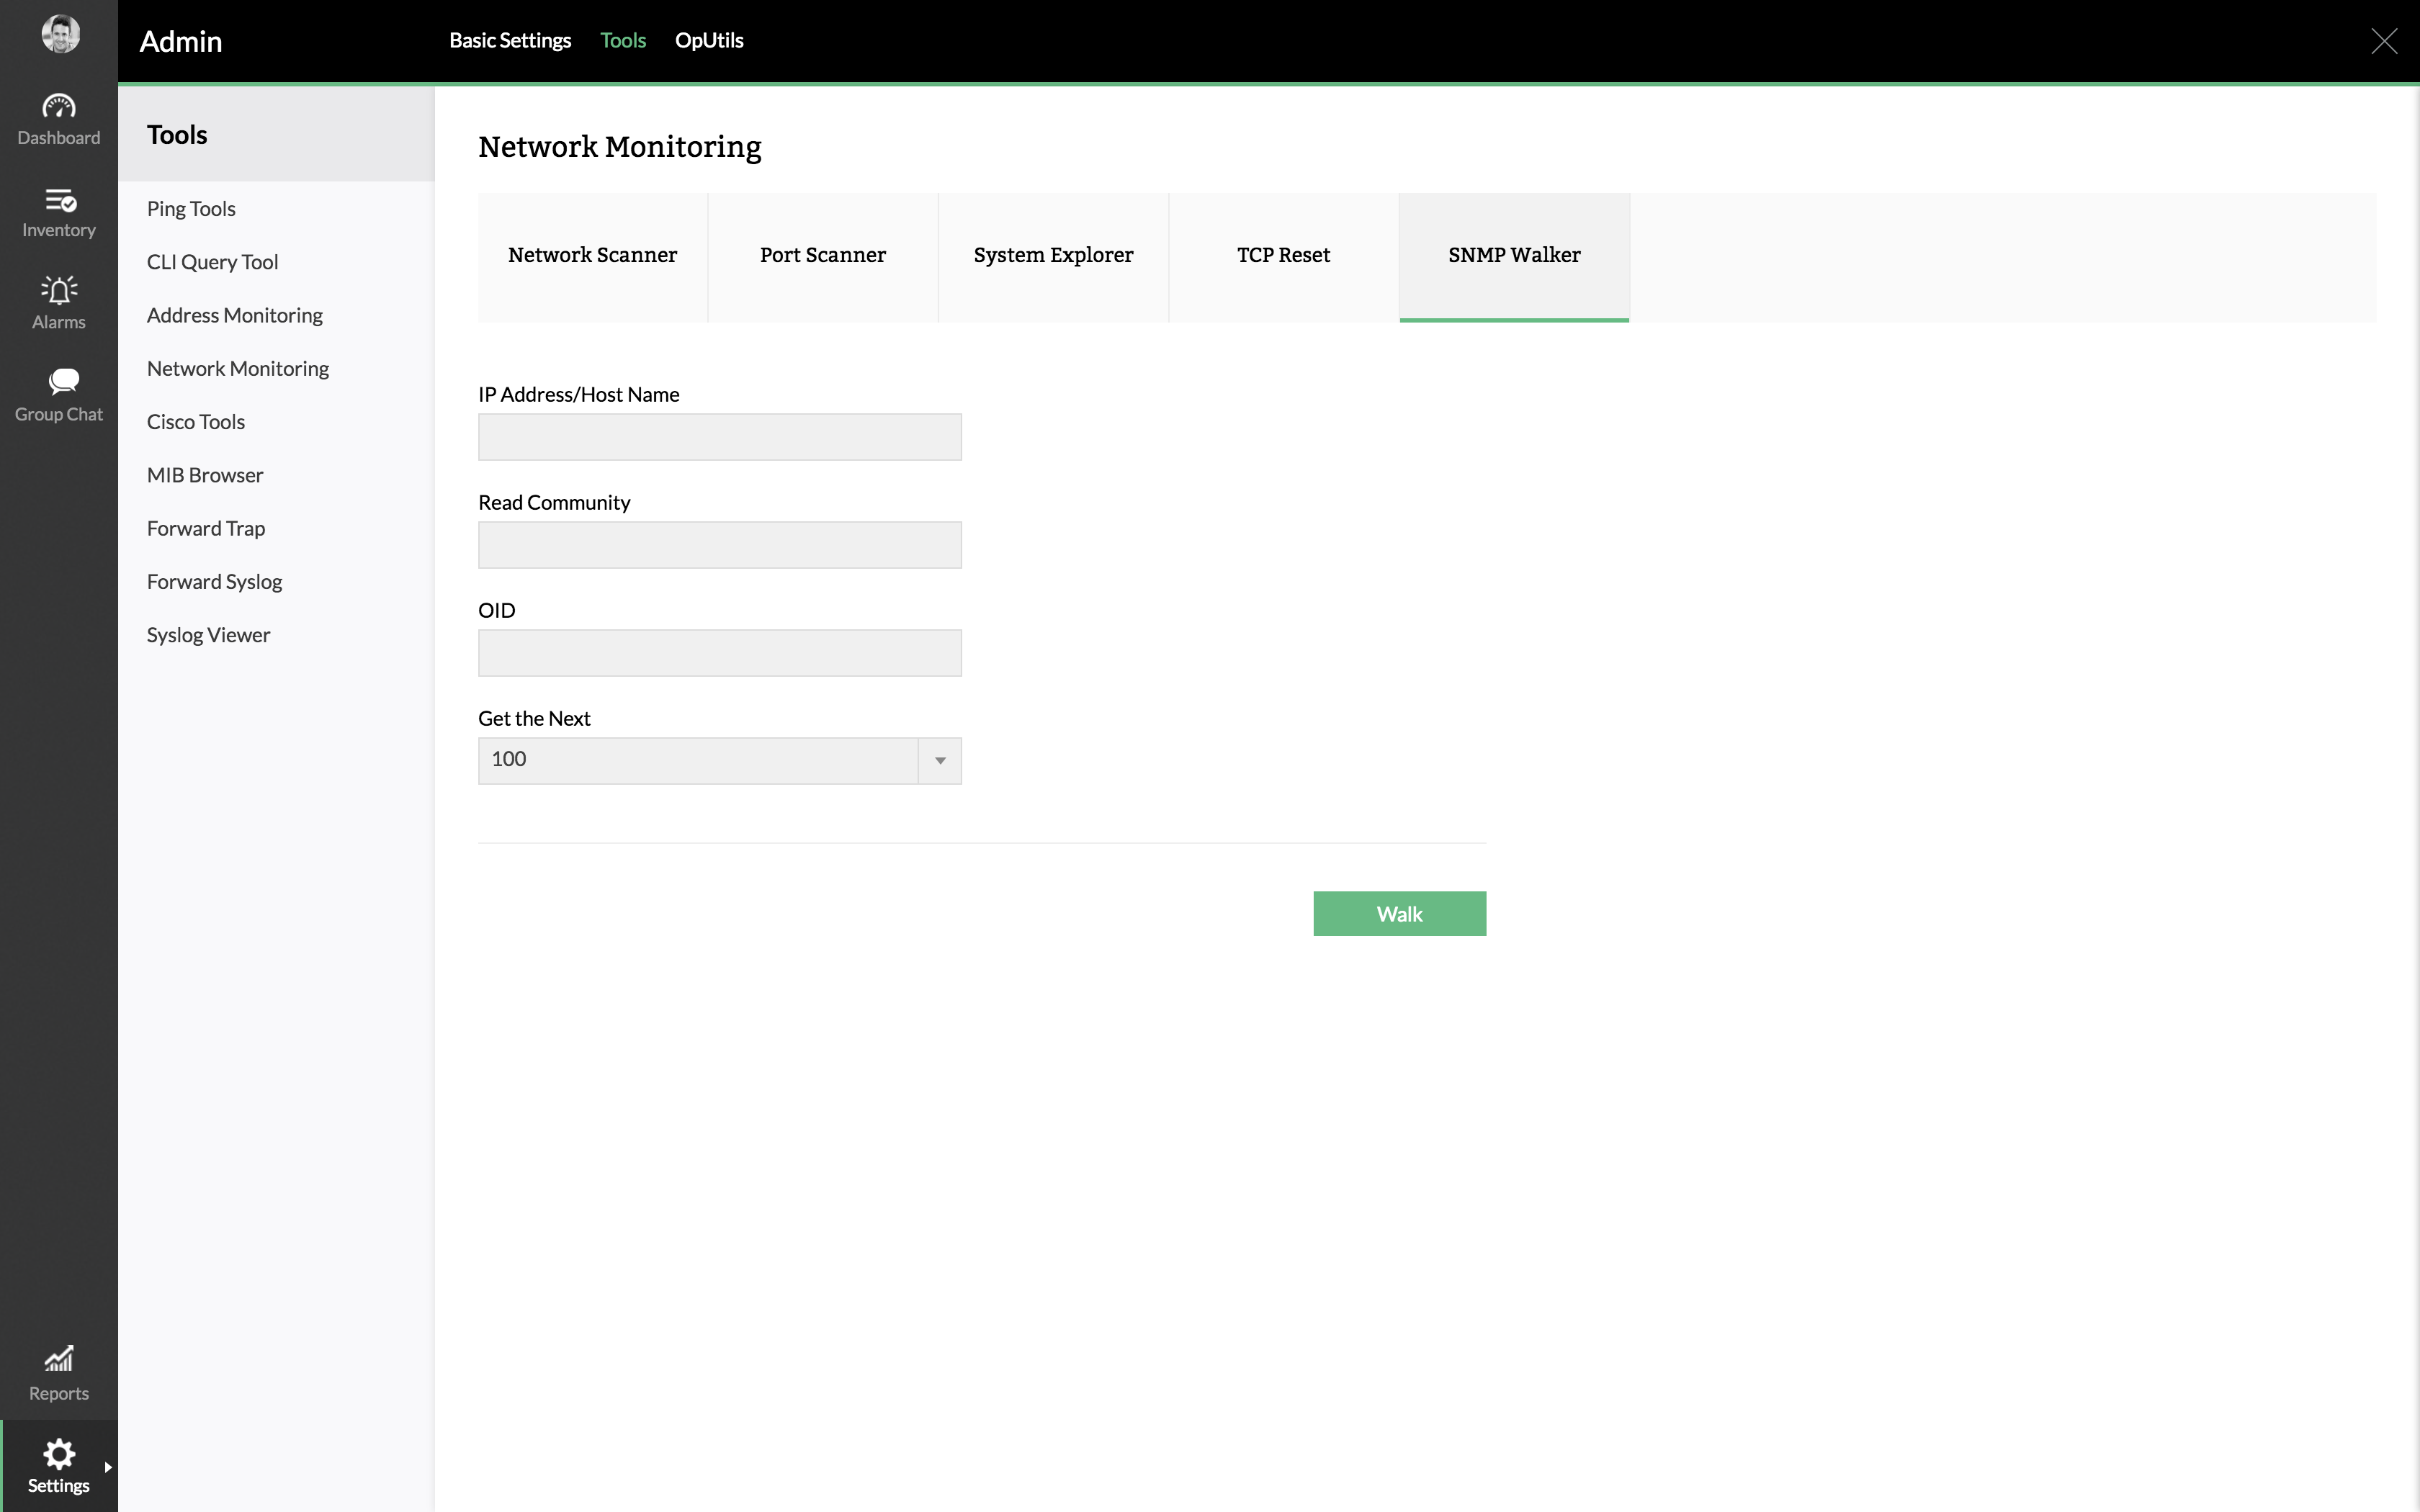2420x1512 pixels.
Task: Open Basic Settings in top menu
Action: pyautogui.click(x=509, y=41)
